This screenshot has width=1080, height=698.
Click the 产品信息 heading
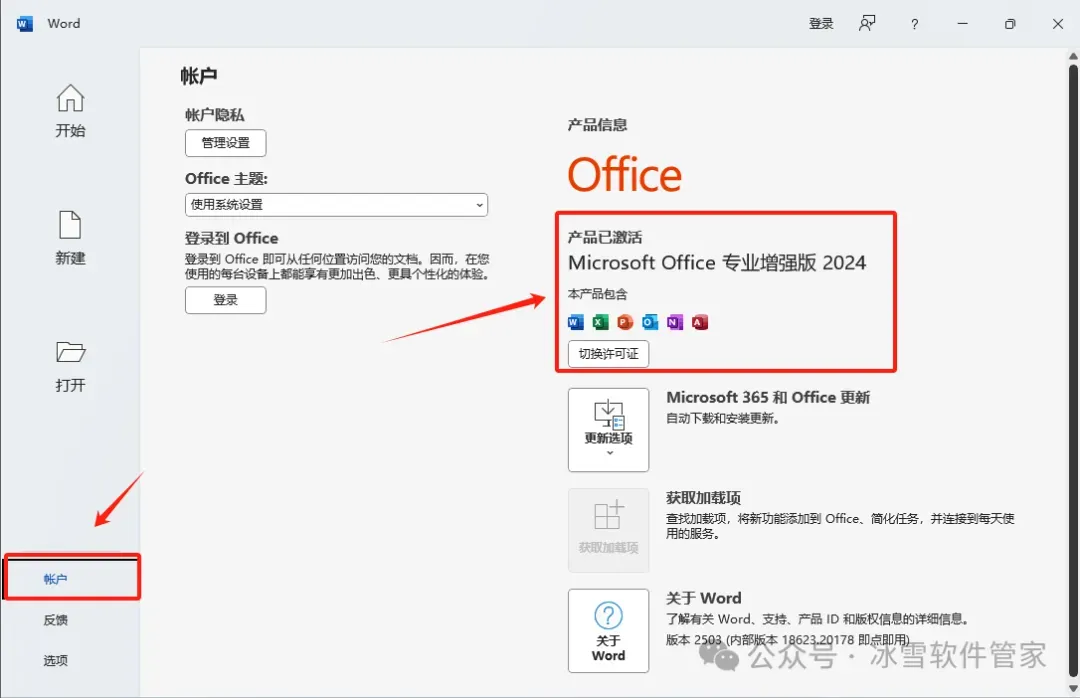point(597,125)
